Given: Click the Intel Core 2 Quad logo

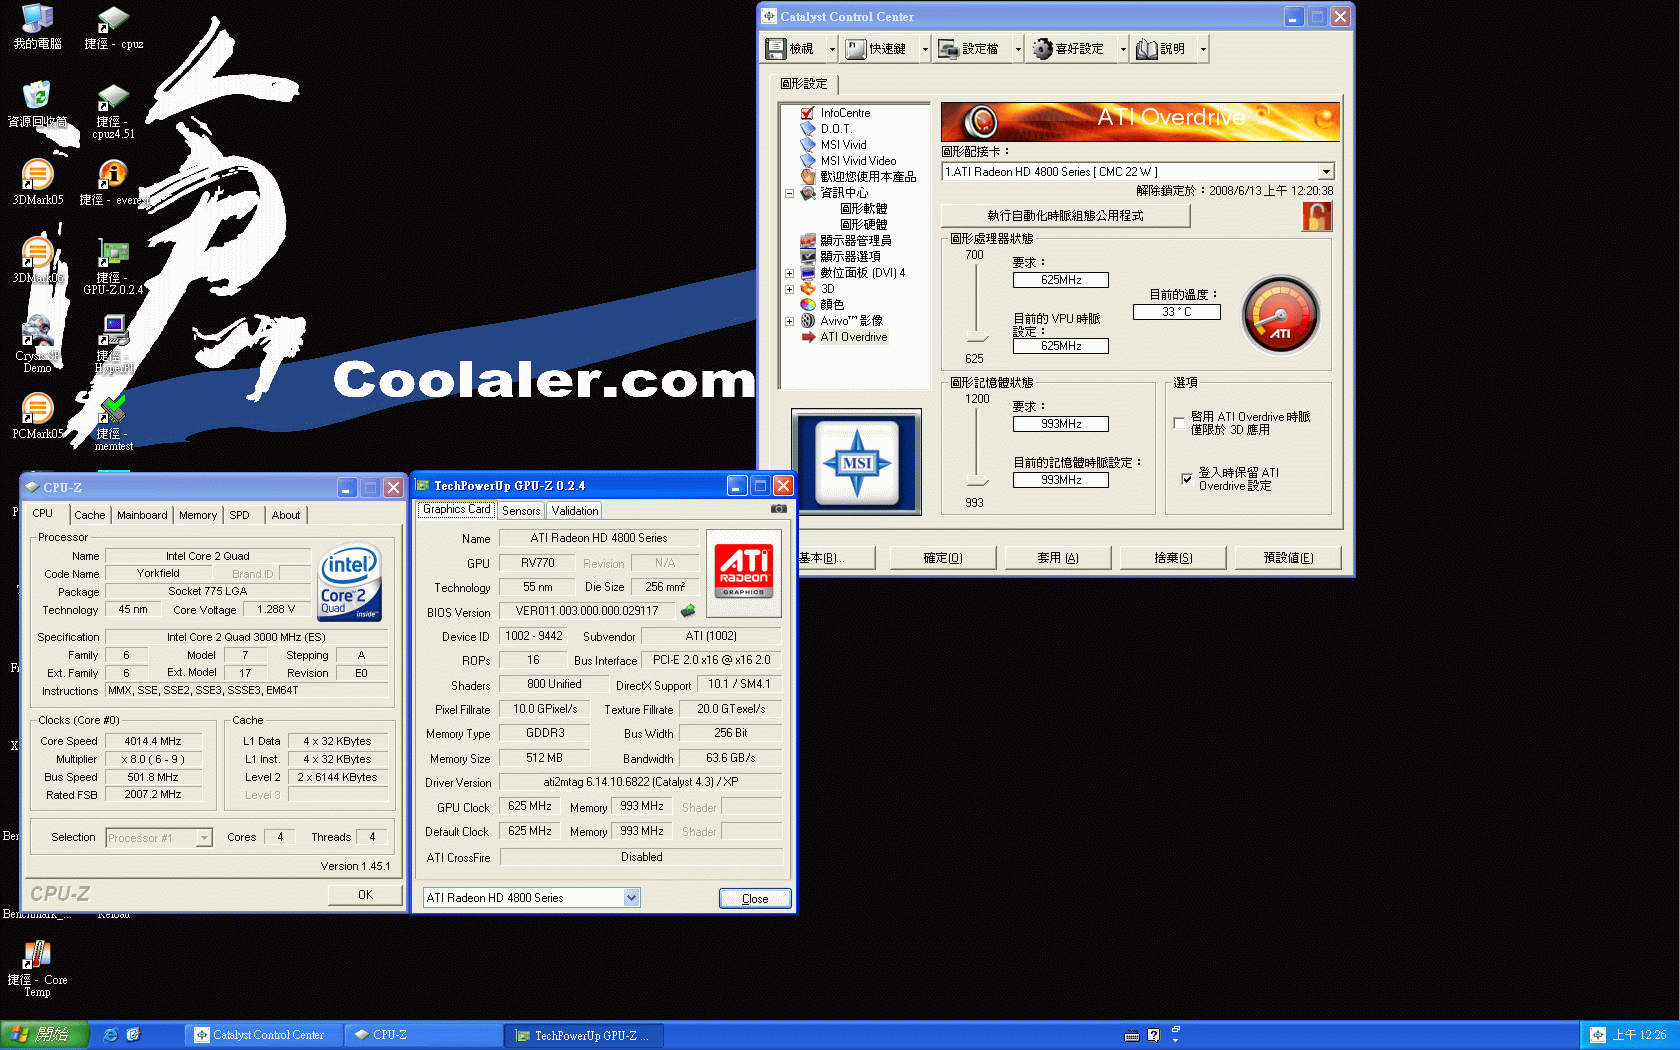Looking at the screenshot, I should point(350,582).
